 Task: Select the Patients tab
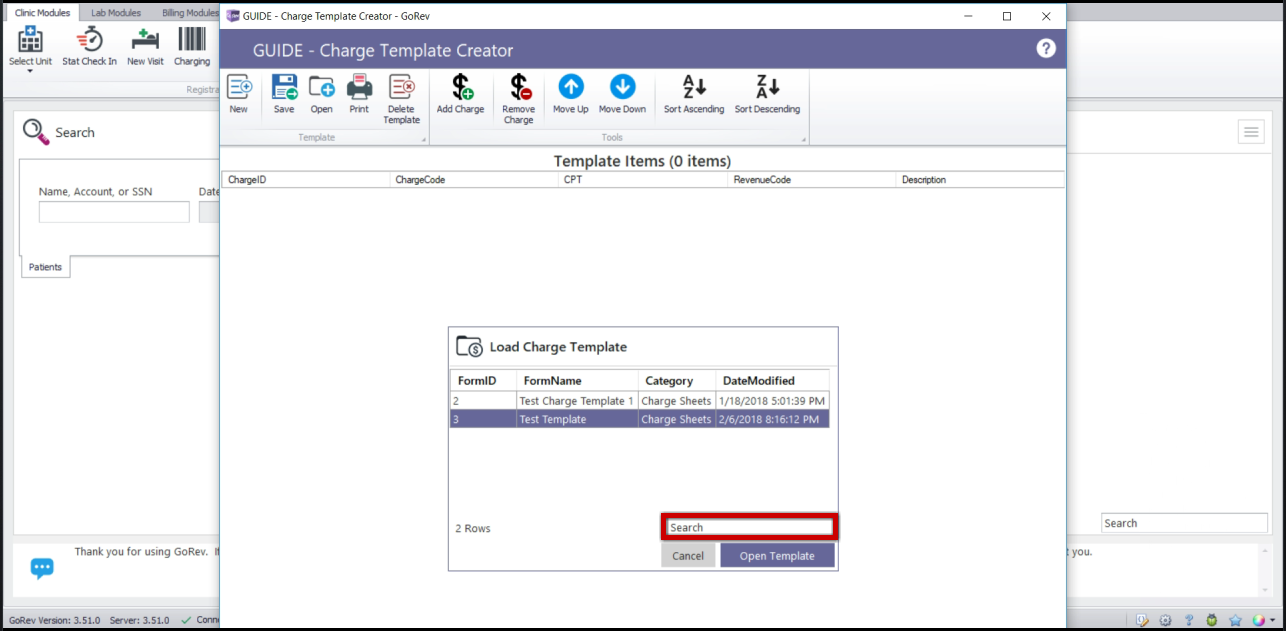click(x=45, y=267)
